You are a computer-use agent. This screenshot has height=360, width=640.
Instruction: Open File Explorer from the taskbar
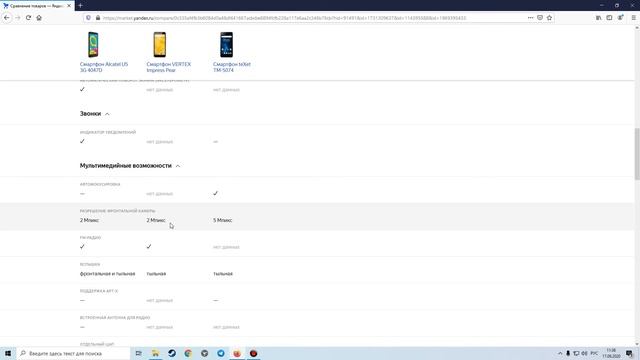tap(156, 353)
